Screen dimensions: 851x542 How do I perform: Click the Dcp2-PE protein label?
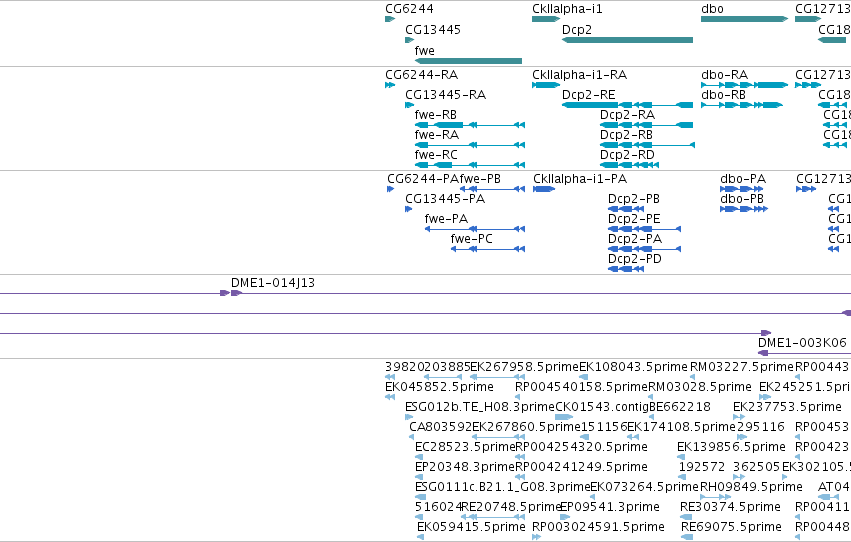pos(634,219)
